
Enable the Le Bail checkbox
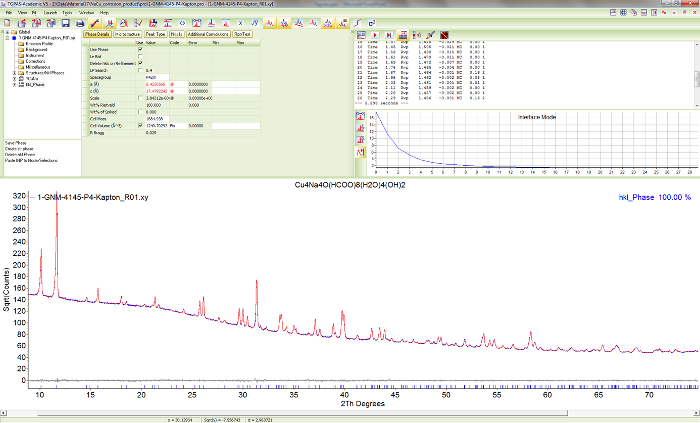tap(140, 56)
